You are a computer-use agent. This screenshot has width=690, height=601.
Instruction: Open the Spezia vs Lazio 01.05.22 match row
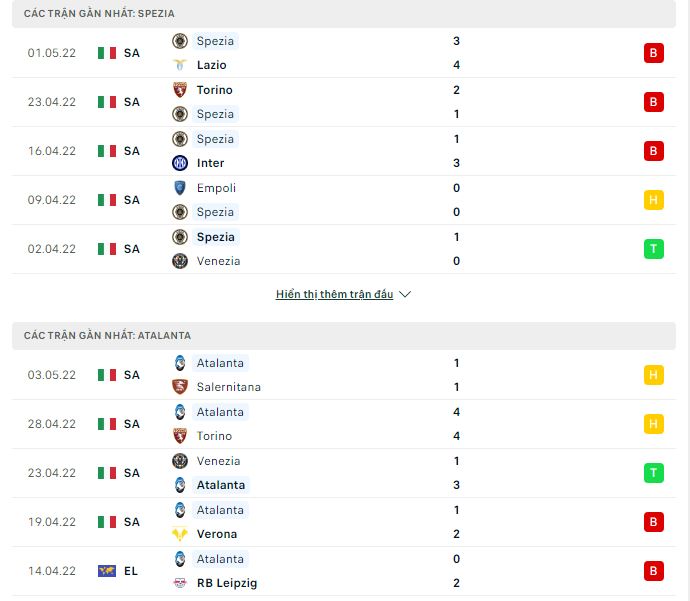coord(344,53)
